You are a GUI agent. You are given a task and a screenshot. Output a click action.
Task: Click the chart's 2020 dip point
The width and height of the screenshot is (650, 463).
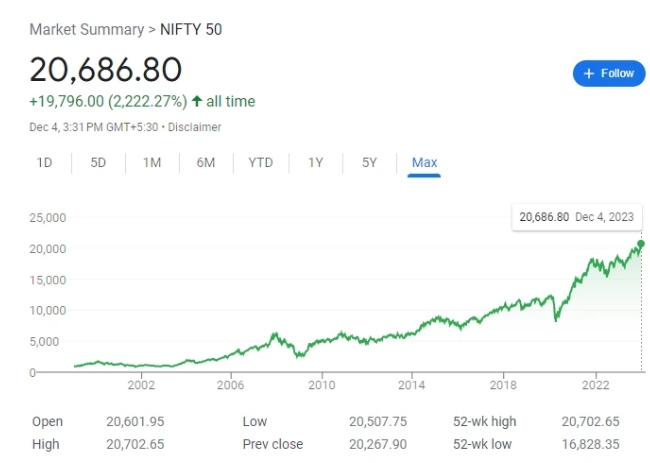coord(556,319)
